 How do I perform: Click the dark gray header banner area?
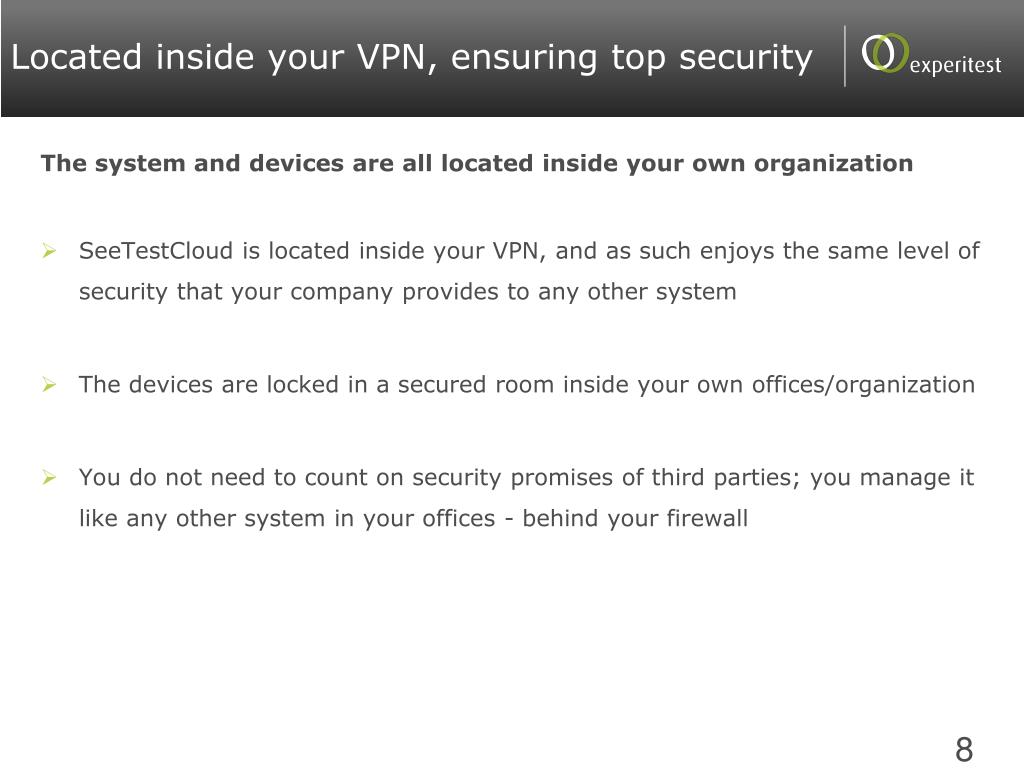[x=512, y=59]
